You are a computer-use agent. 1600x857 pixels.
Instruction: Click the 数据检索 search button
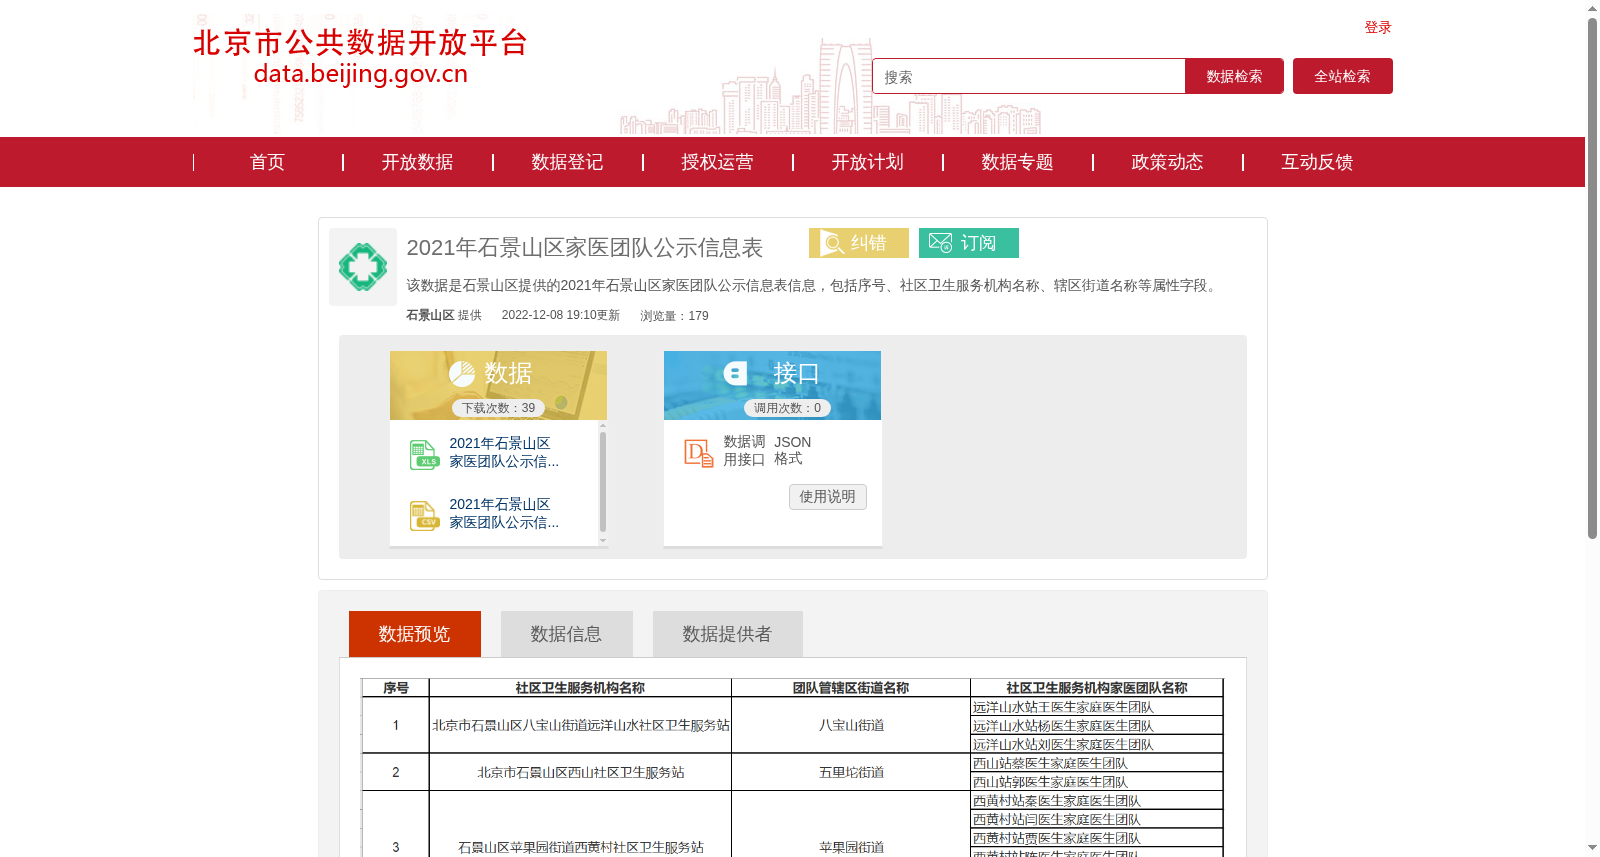tap(1234, 76)
